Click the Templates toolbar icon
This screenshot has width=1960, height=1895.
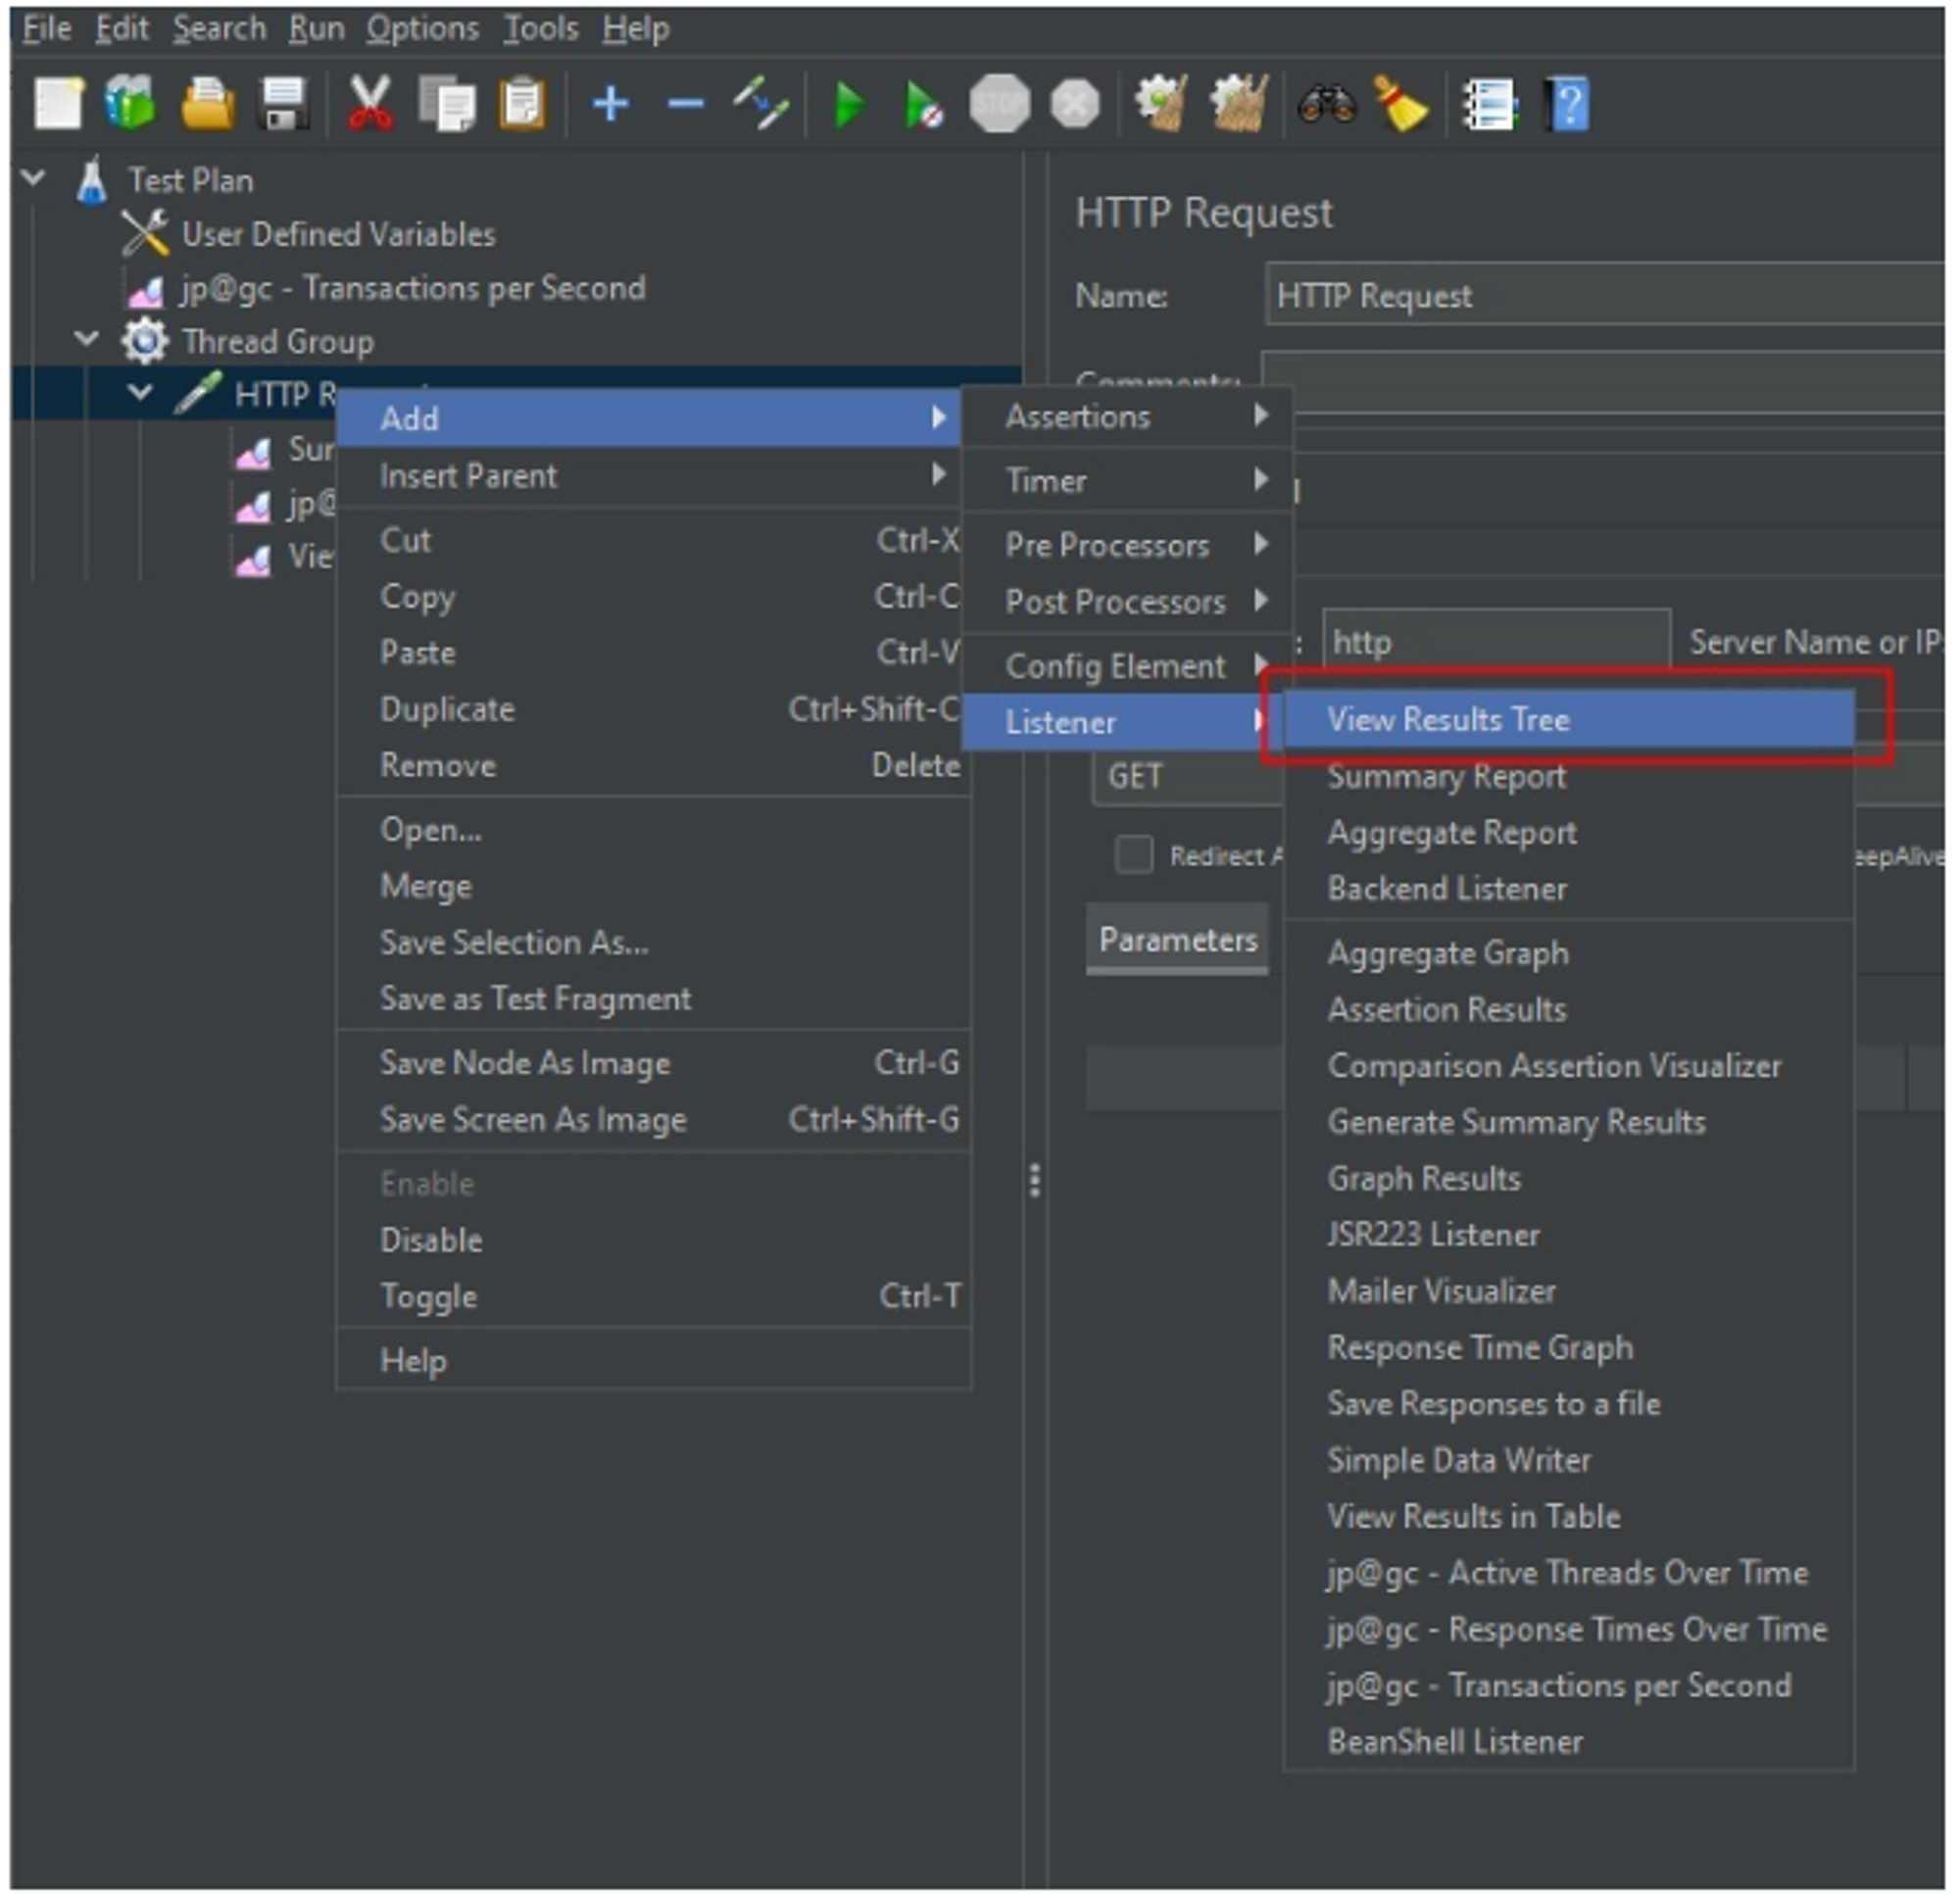tap(131, 103)
